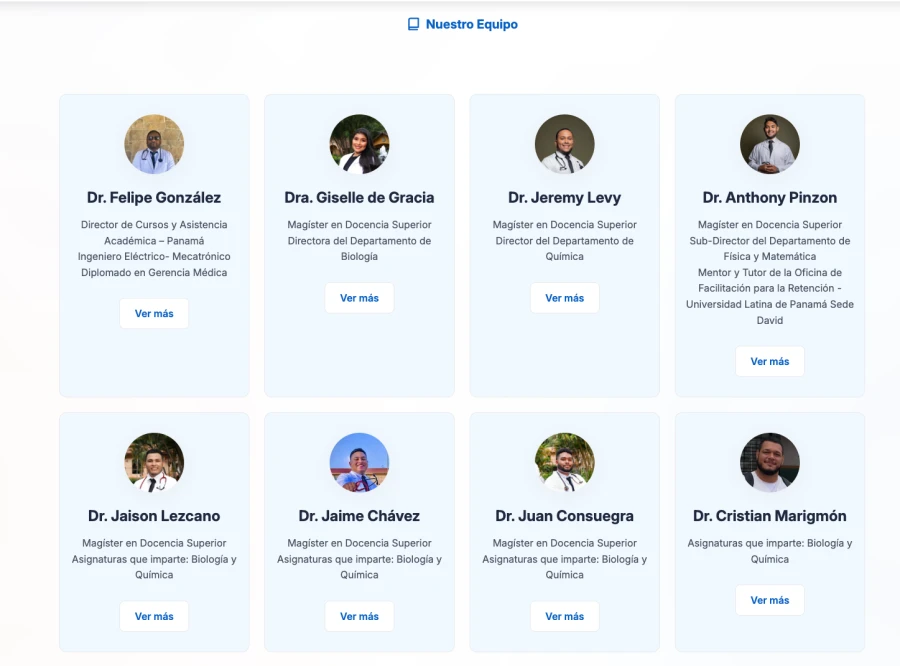Open the avatar on Dr. Anthony Pinzon's card
This screenshot has width=900, height=666.
coord(769,144)
